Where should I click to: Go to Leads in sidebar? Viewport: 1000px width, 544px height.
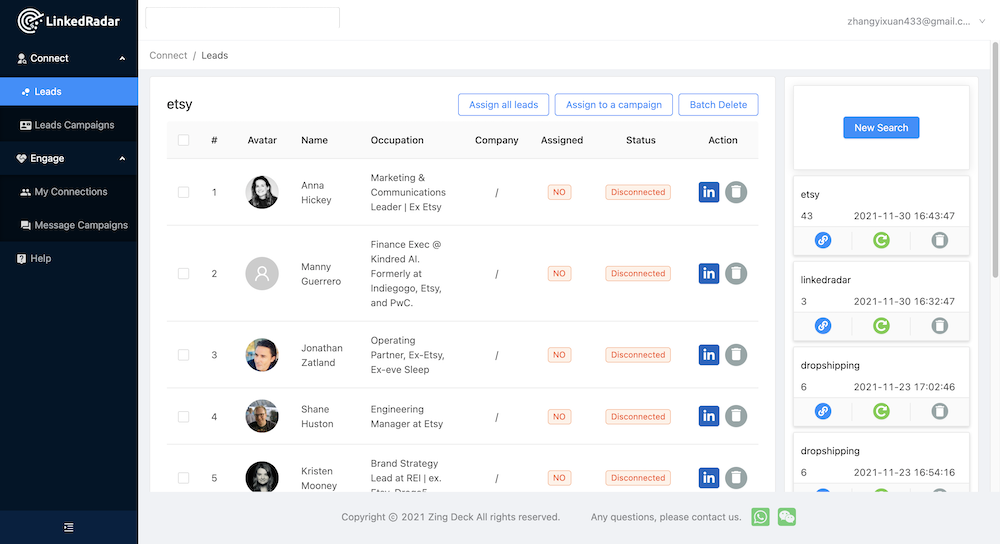click(69, 92)
